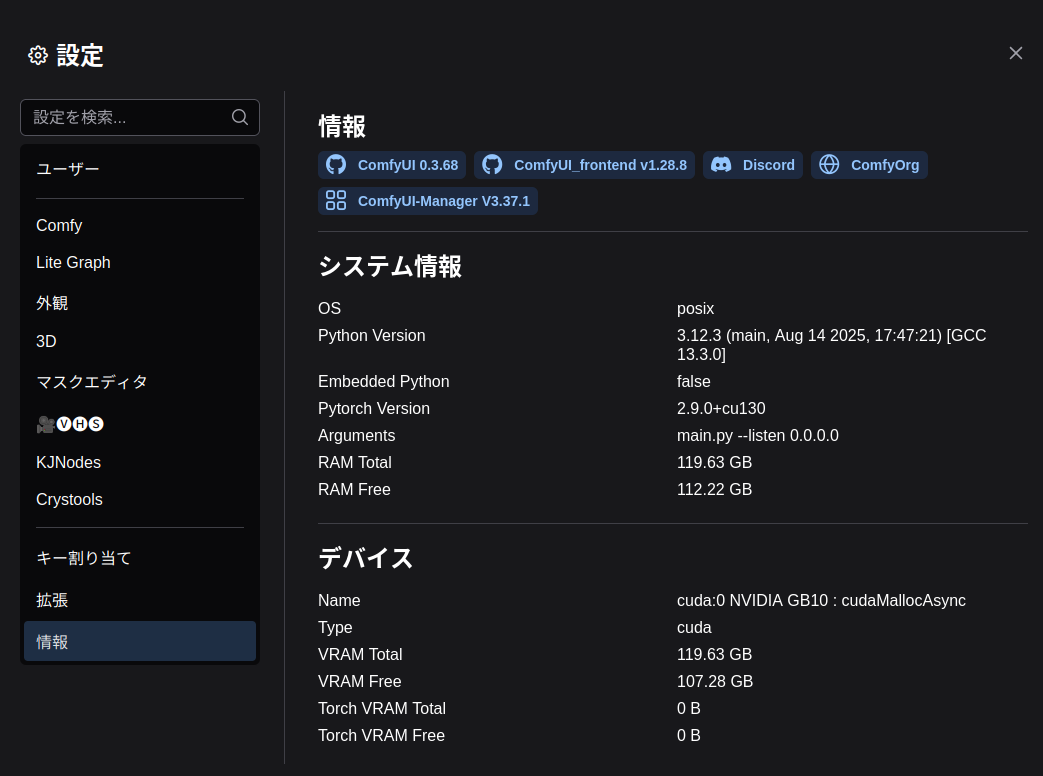
Task: Open the KJNodes settings section
Action: point(68,462)
